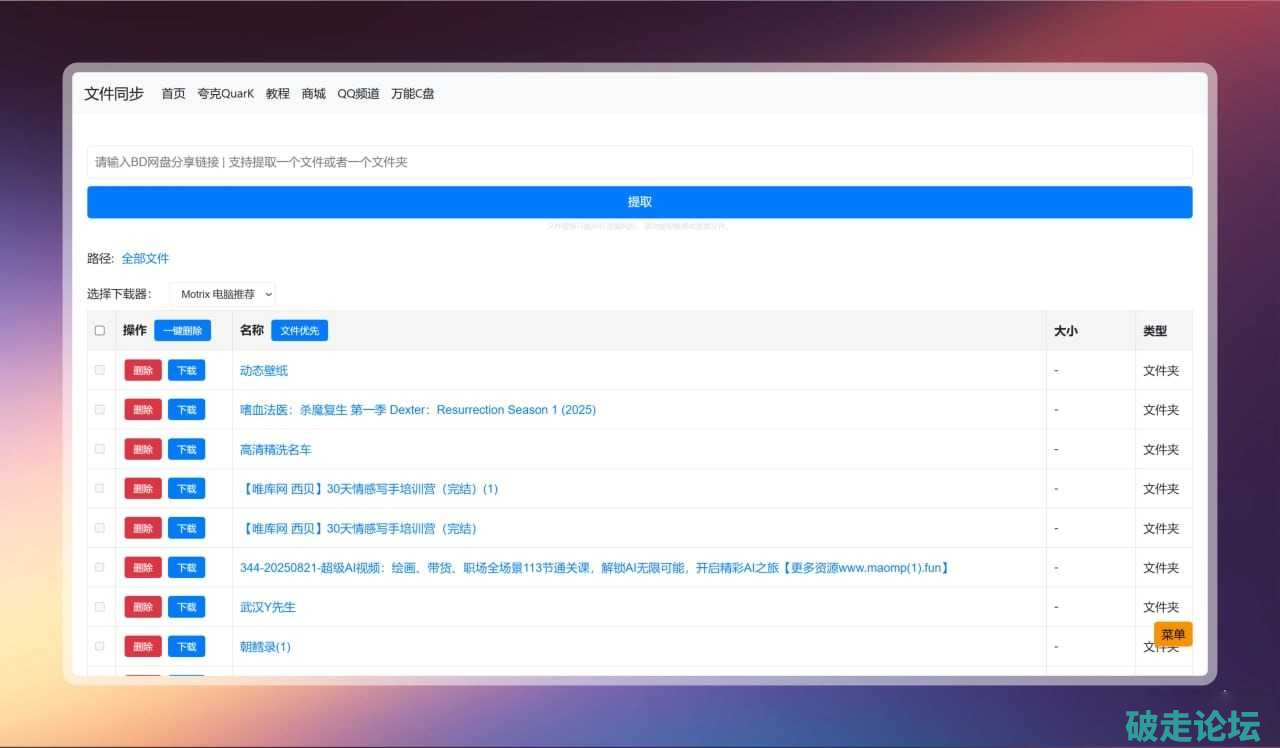This screenshot has width=1280, height=748.
Task: Tick the select-all checkbox in table header
Action: pyautogui.click(x=99, y=331)
